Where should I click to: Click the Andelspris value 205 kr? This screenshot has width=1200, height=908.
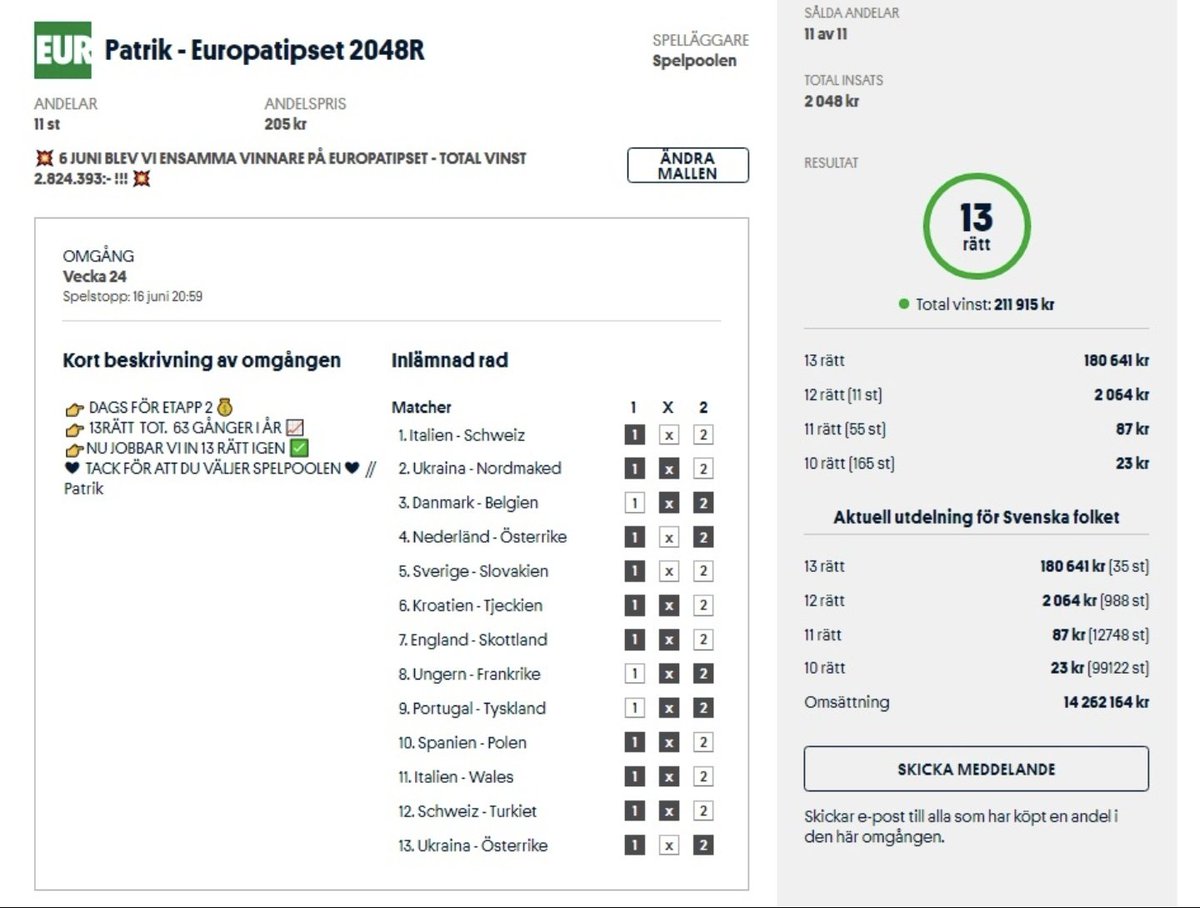pyautogui.click(x=285, y=125)
